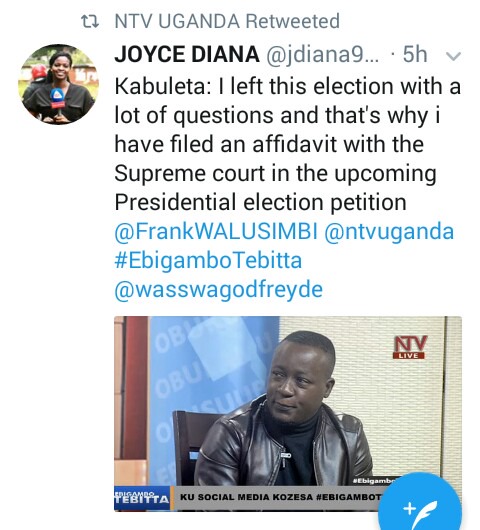Click the Ebigambo Tebitta show logo badge
Screen dimensions: 480x530
click(142, 498)
